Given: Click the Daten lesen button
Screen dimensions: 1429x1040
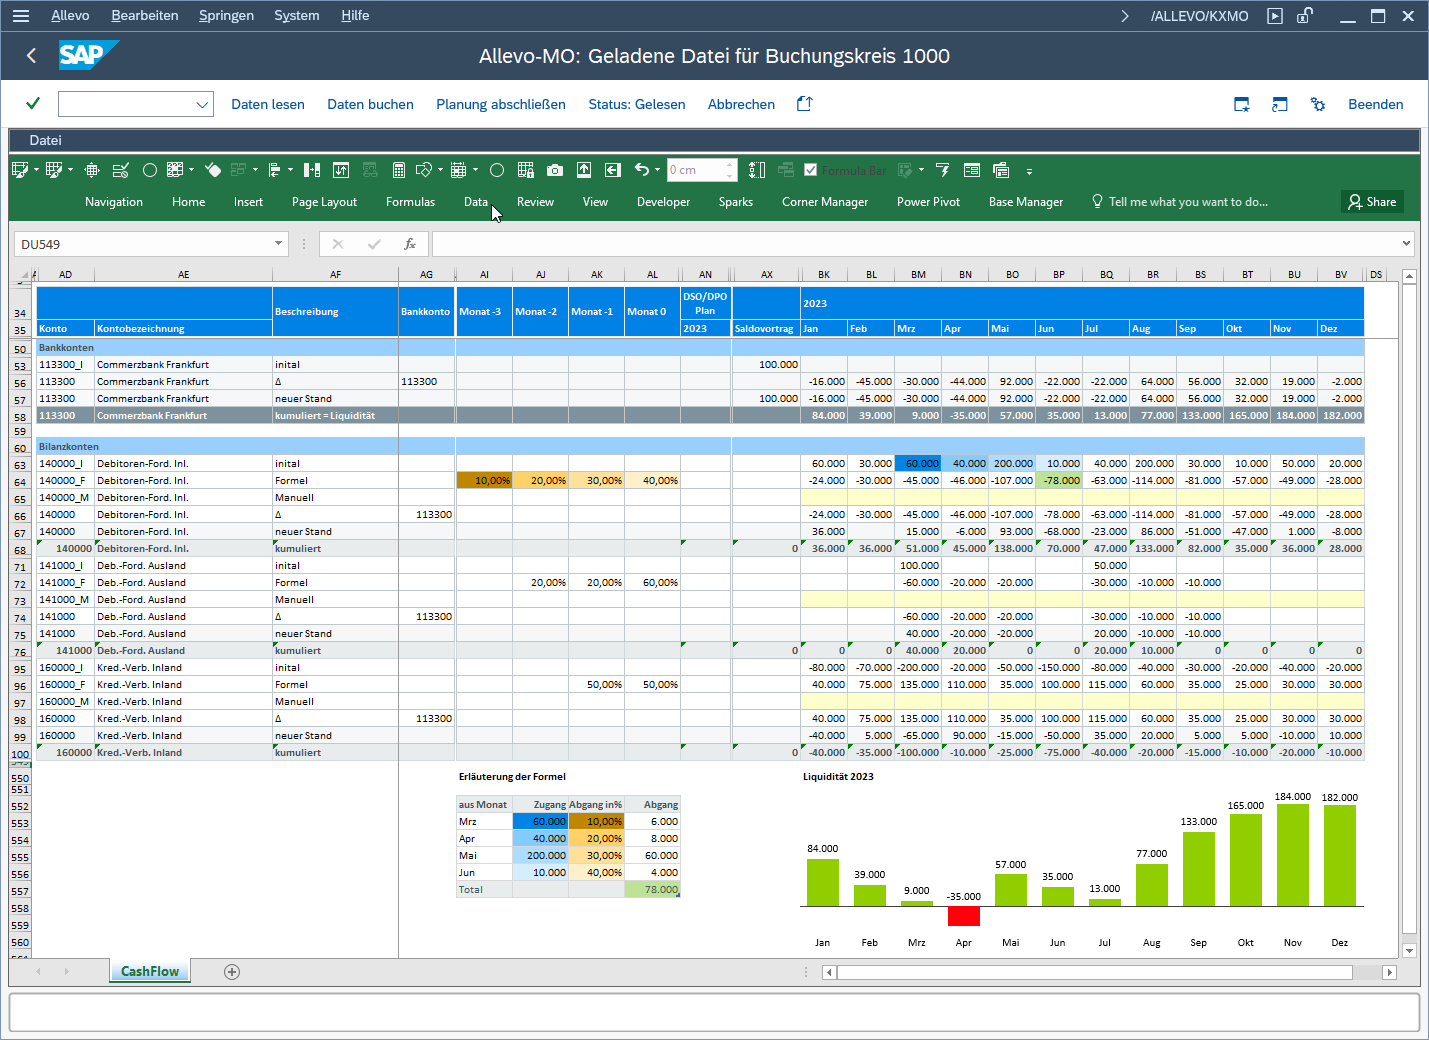Looking at the screenshot, I should point(268,104).
